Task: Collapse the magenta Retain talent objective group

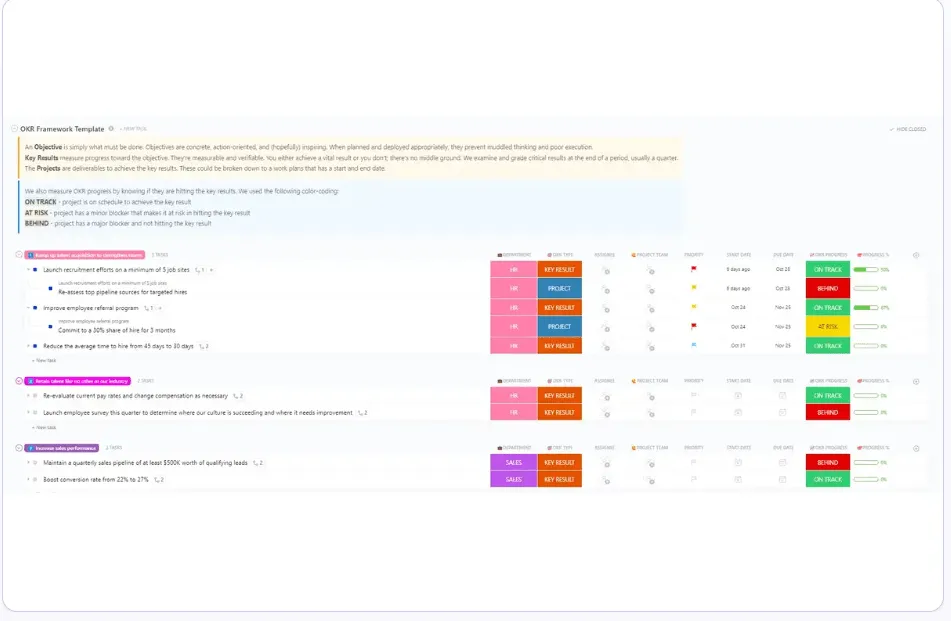Action: (19, 381)
